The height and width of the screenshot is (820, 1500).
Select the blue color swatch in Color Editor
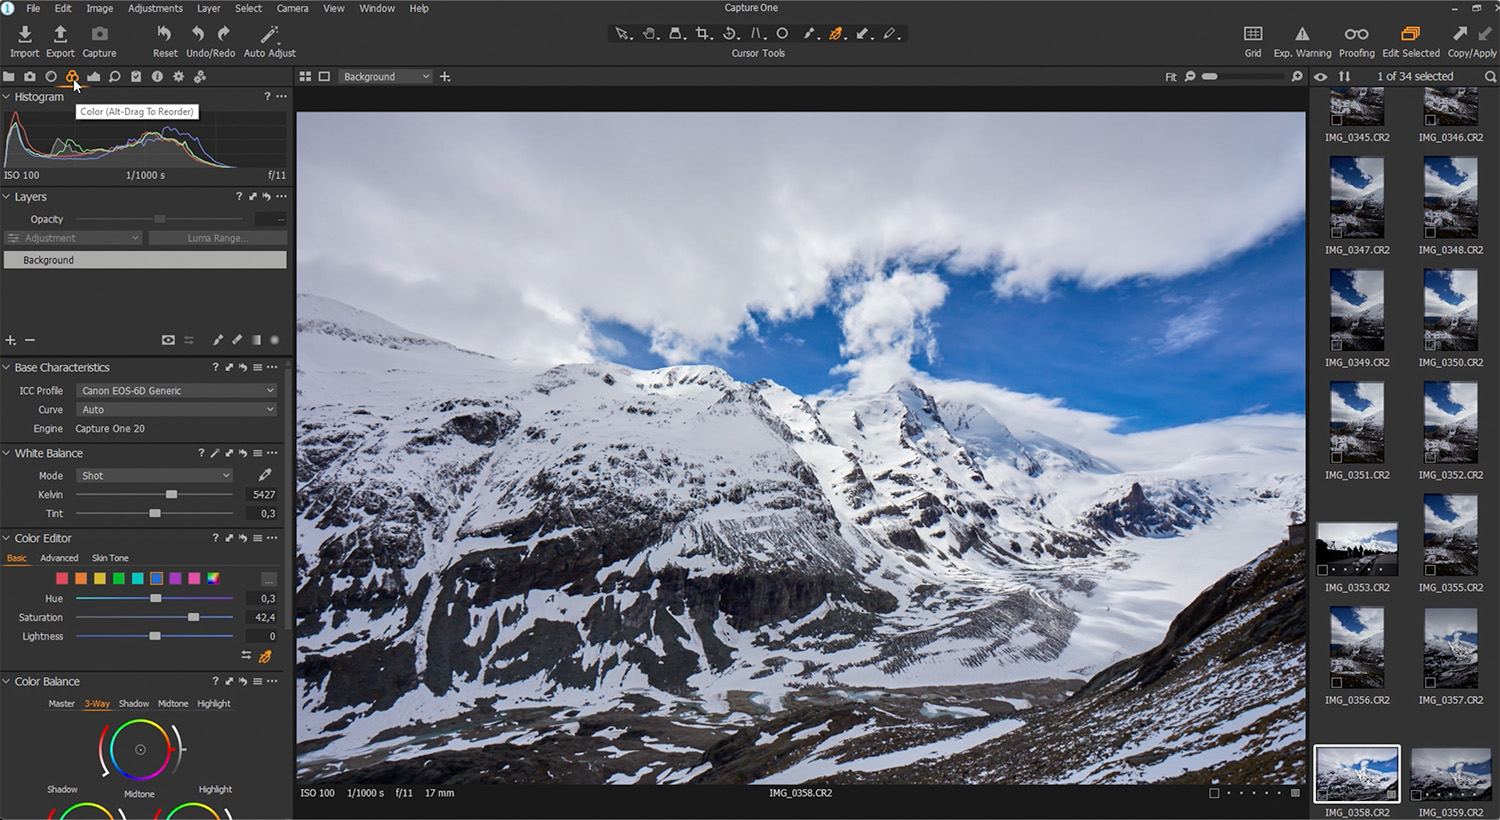[156, 578]
